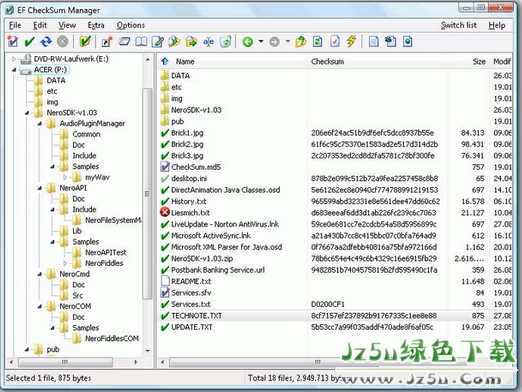Image resolution: width=522 pixels, height=392 pixels.
Task: Open the Forward button history dropdown arrow
Action: tap(288, 41)
